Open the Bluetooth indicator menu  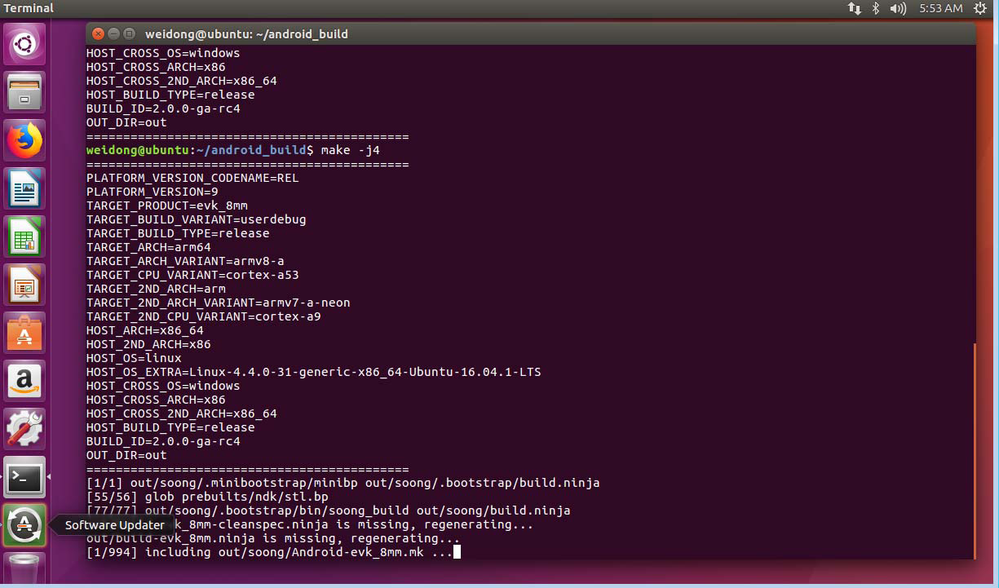click(875, 8)
